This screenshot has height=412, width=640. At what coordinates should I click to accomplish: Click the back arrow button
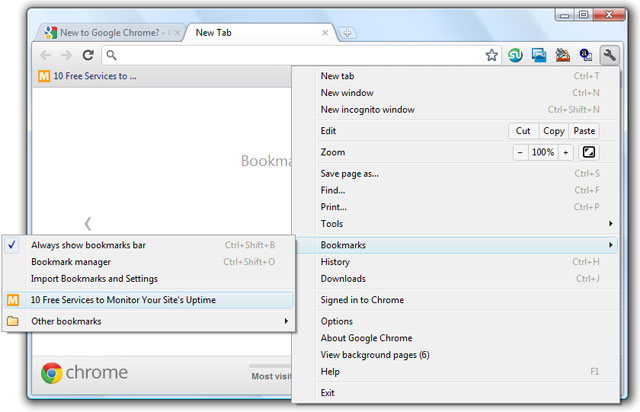[x=45, y=55]
